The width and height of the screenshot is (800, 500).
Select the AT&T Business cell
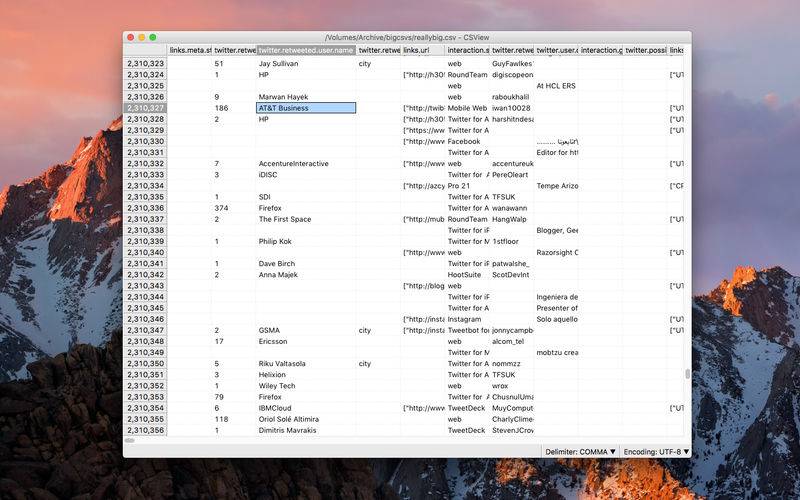pos(306,108)
